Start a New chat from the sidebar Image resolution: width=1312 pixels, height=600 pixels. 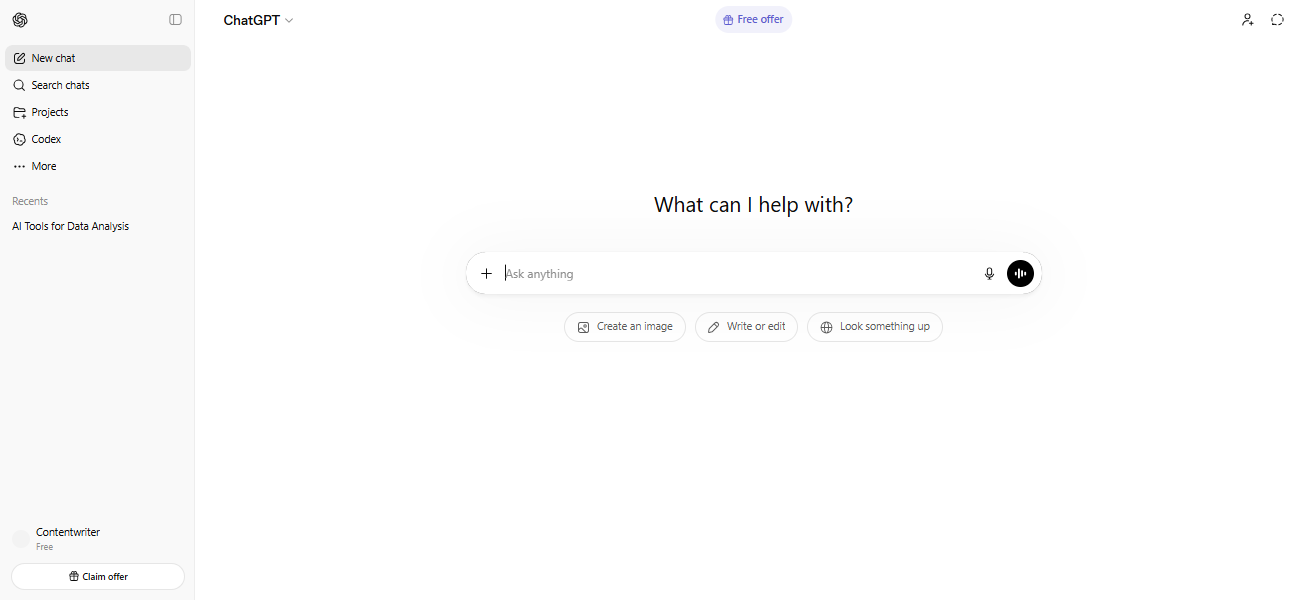click(x=98, y=58)
